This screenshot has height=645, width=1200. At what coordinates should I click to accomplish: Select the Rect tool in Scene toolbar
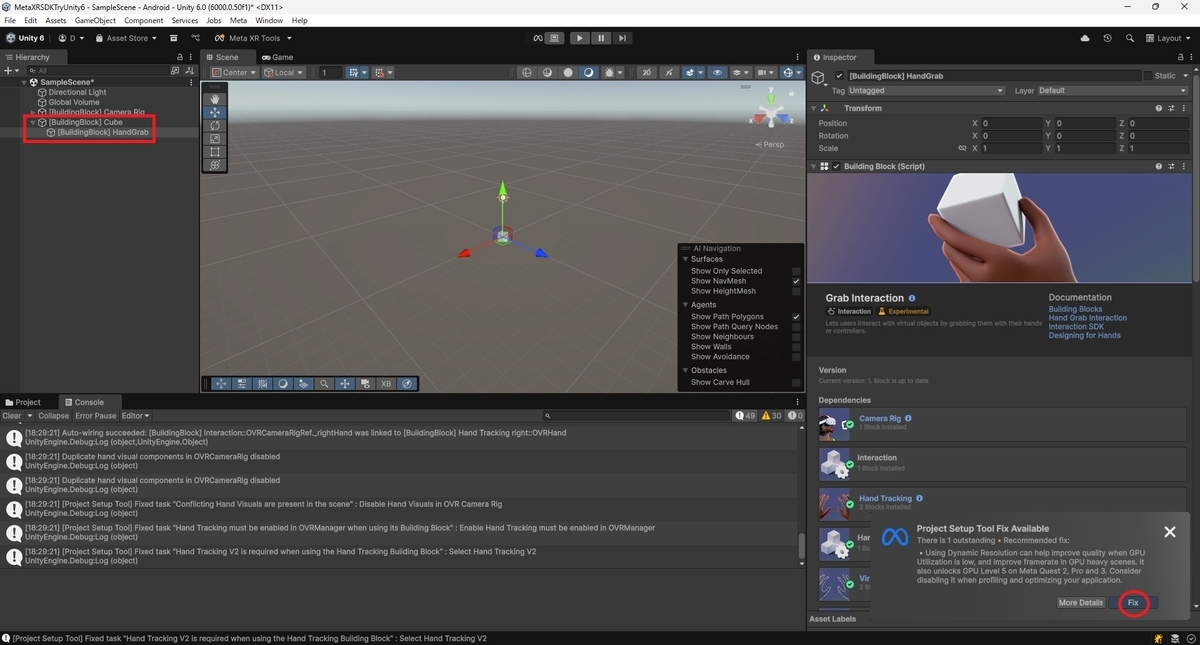tap(215, 152)
